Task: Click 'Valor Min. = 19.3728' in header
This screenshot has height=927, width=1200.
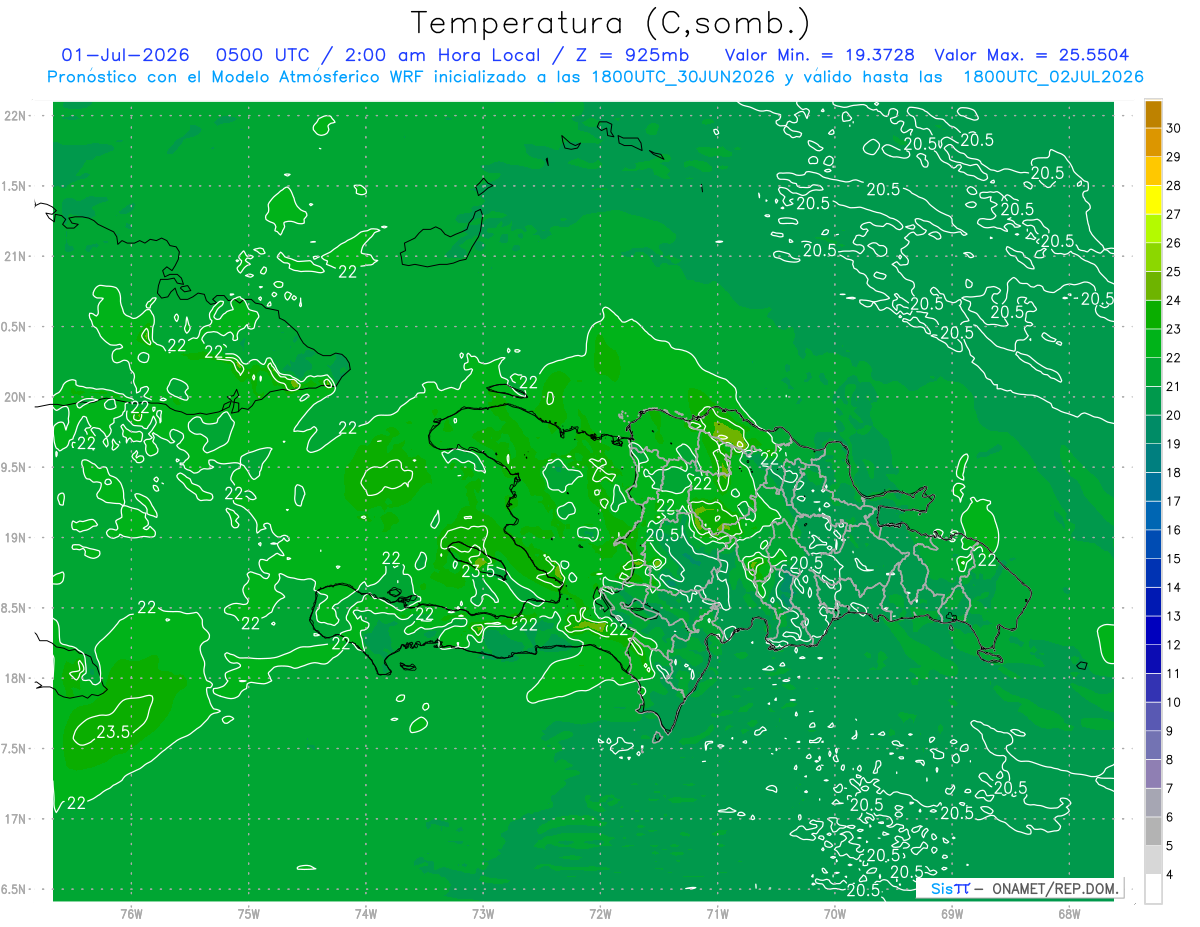Action: 818,55
